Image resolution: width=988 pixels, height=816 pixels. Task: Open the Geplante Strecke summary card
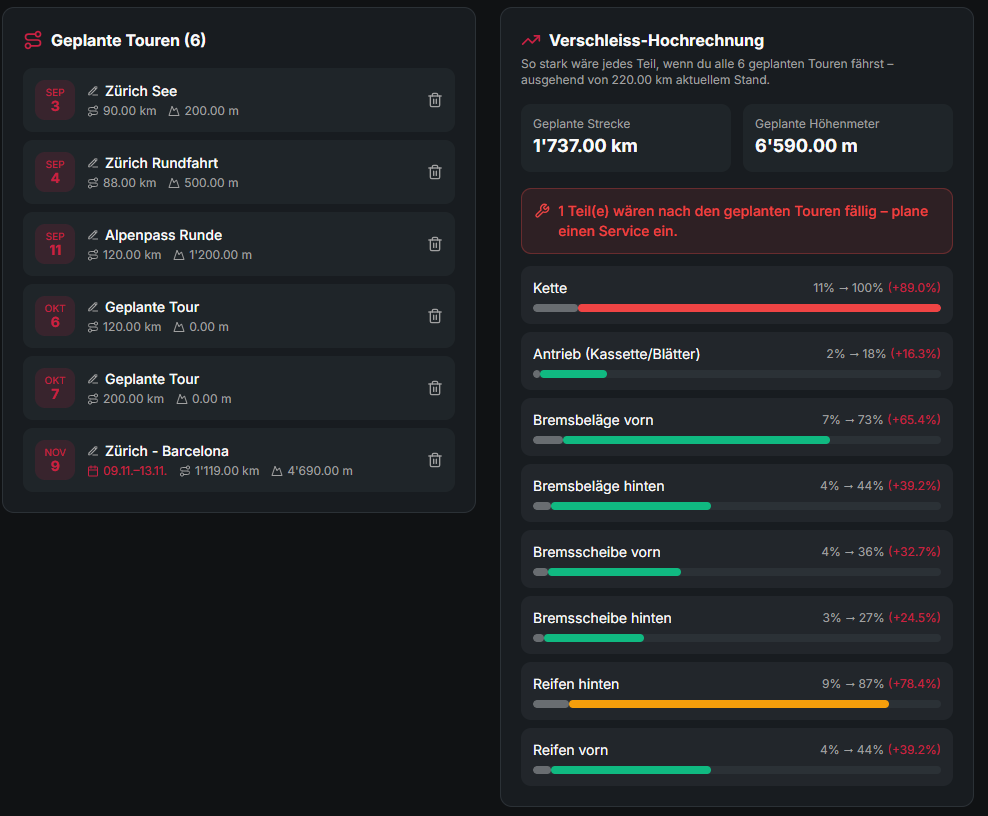click(x=626, y=138)
